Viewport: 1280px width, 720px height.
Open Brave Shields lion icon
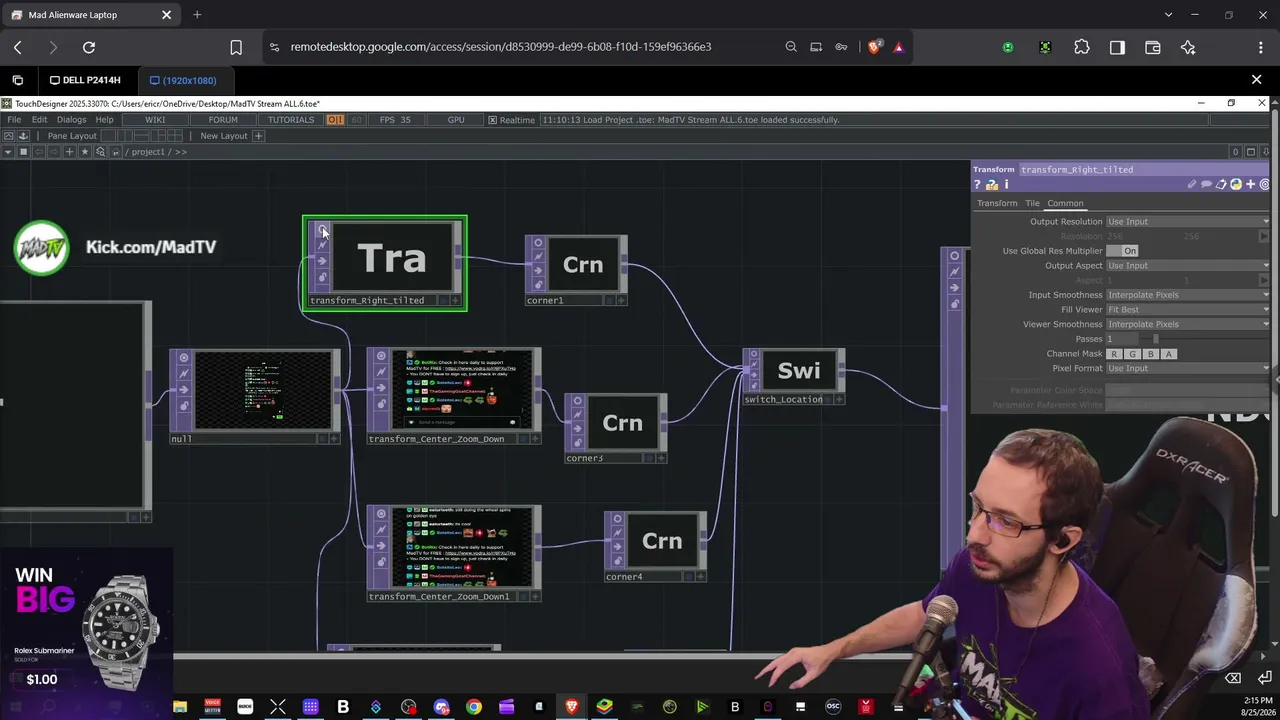pyautogui.click(x=875, y=47)
